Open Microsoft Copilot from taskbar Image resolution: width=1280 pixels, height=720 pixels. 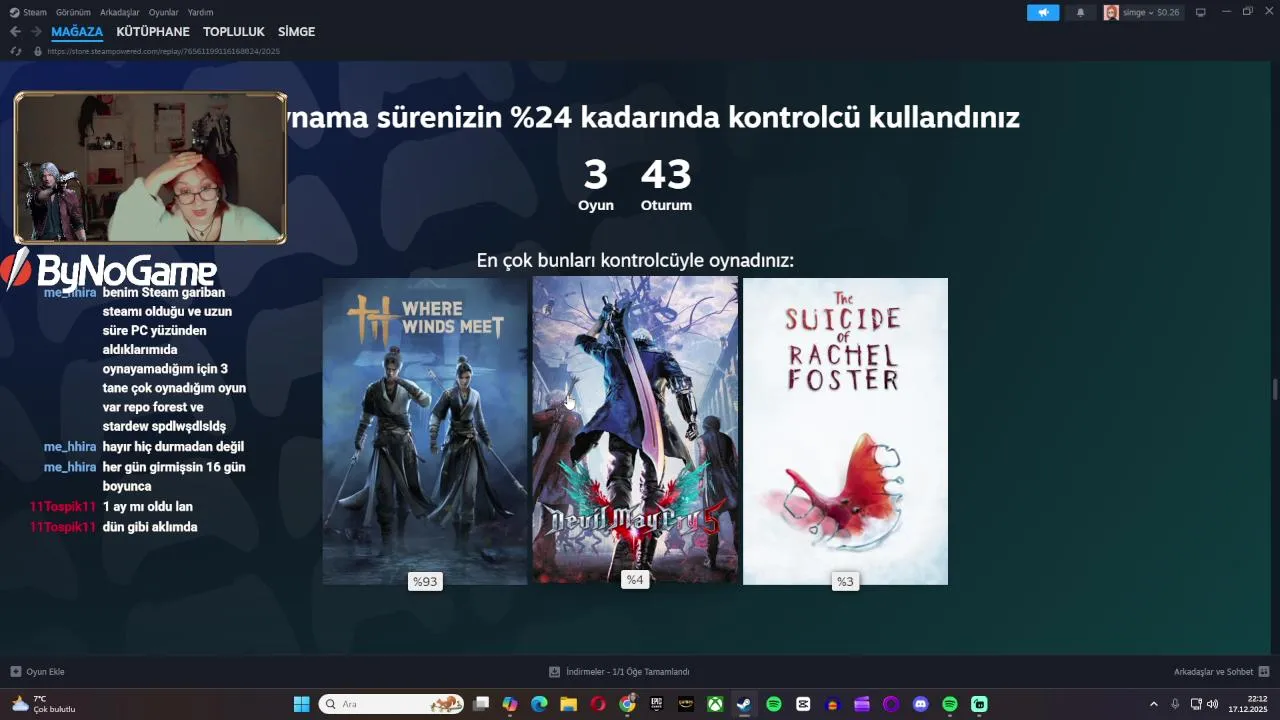(x=510, y=704)
